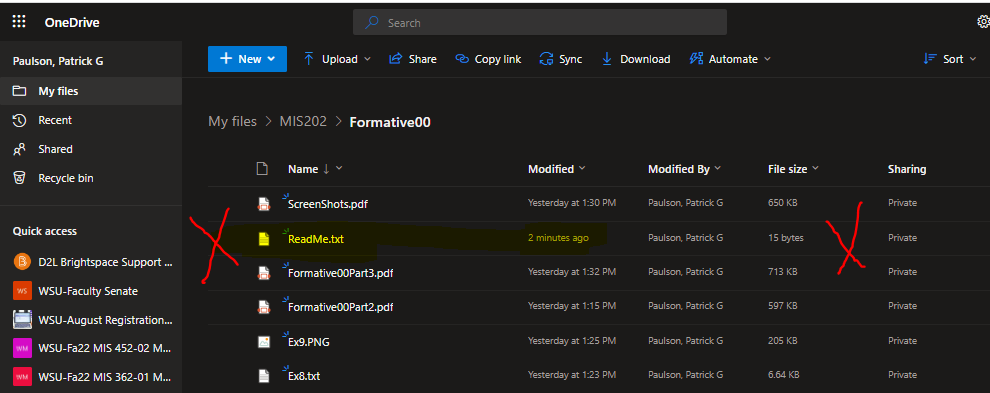
Task: Open the settings gear icon
Action: [x=983, y=22]
